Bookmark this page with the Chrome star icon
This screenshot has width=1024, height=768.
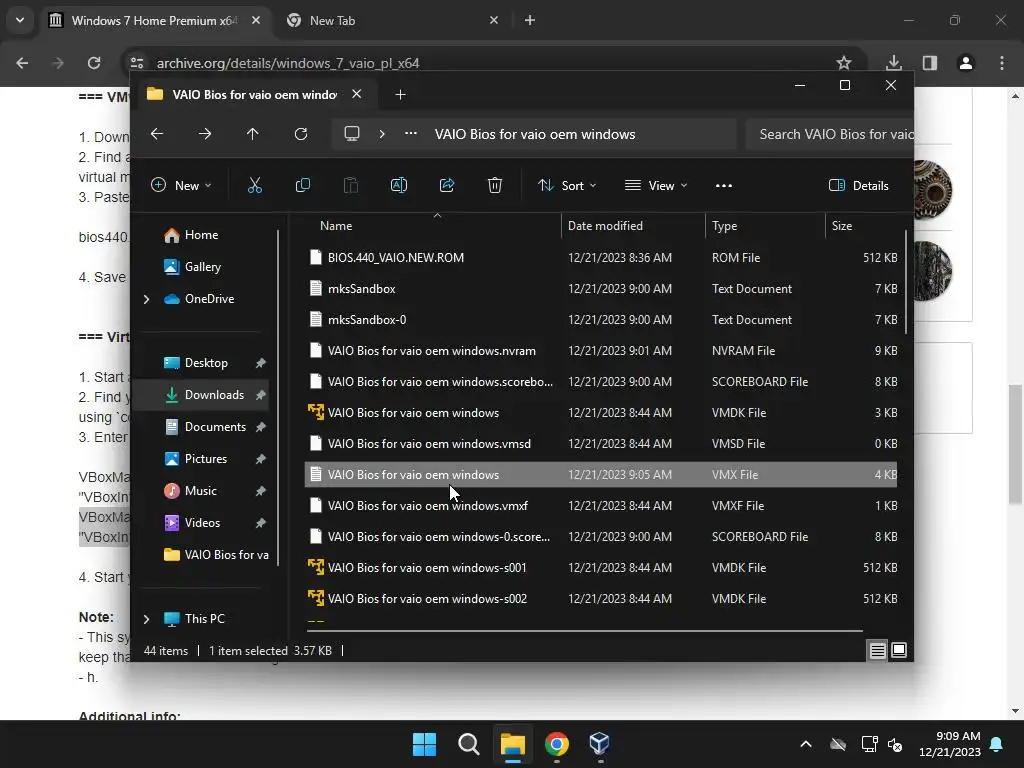click(844, 63)
